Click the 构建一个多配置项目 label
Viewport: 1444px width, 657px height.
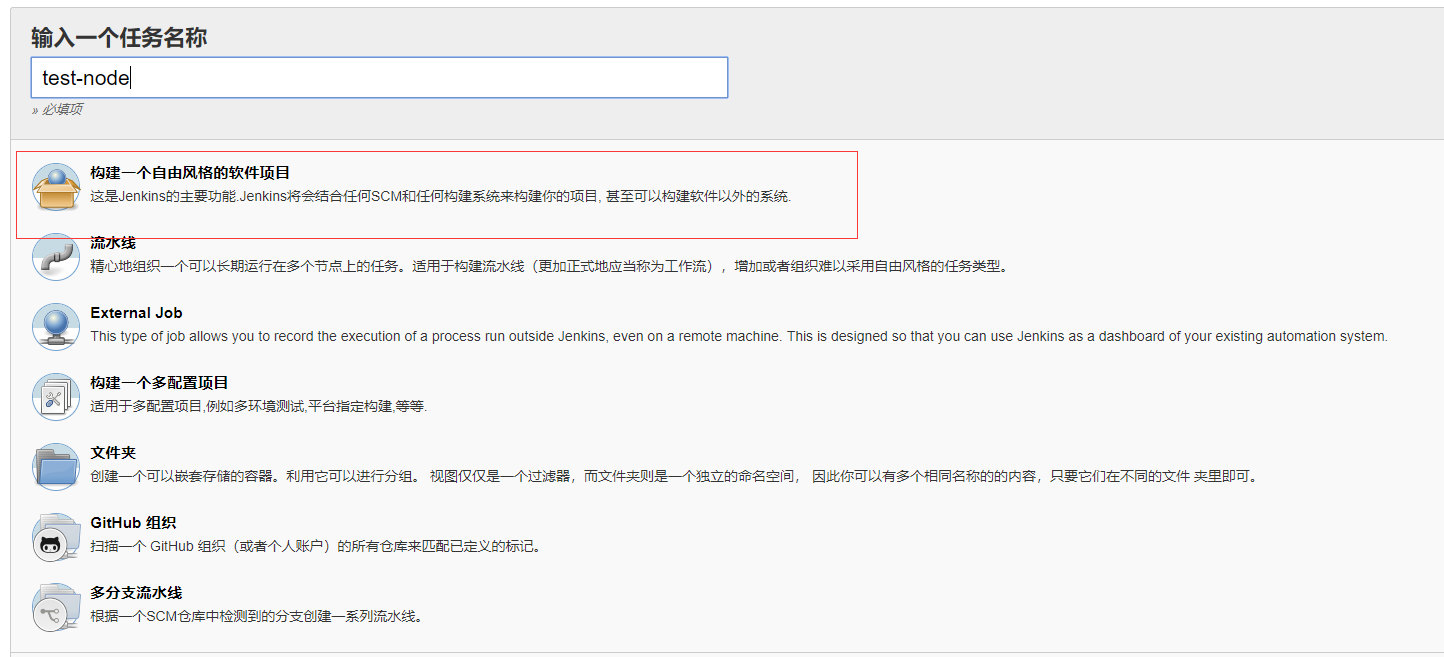pyautogui.click(x=160, y=382)
